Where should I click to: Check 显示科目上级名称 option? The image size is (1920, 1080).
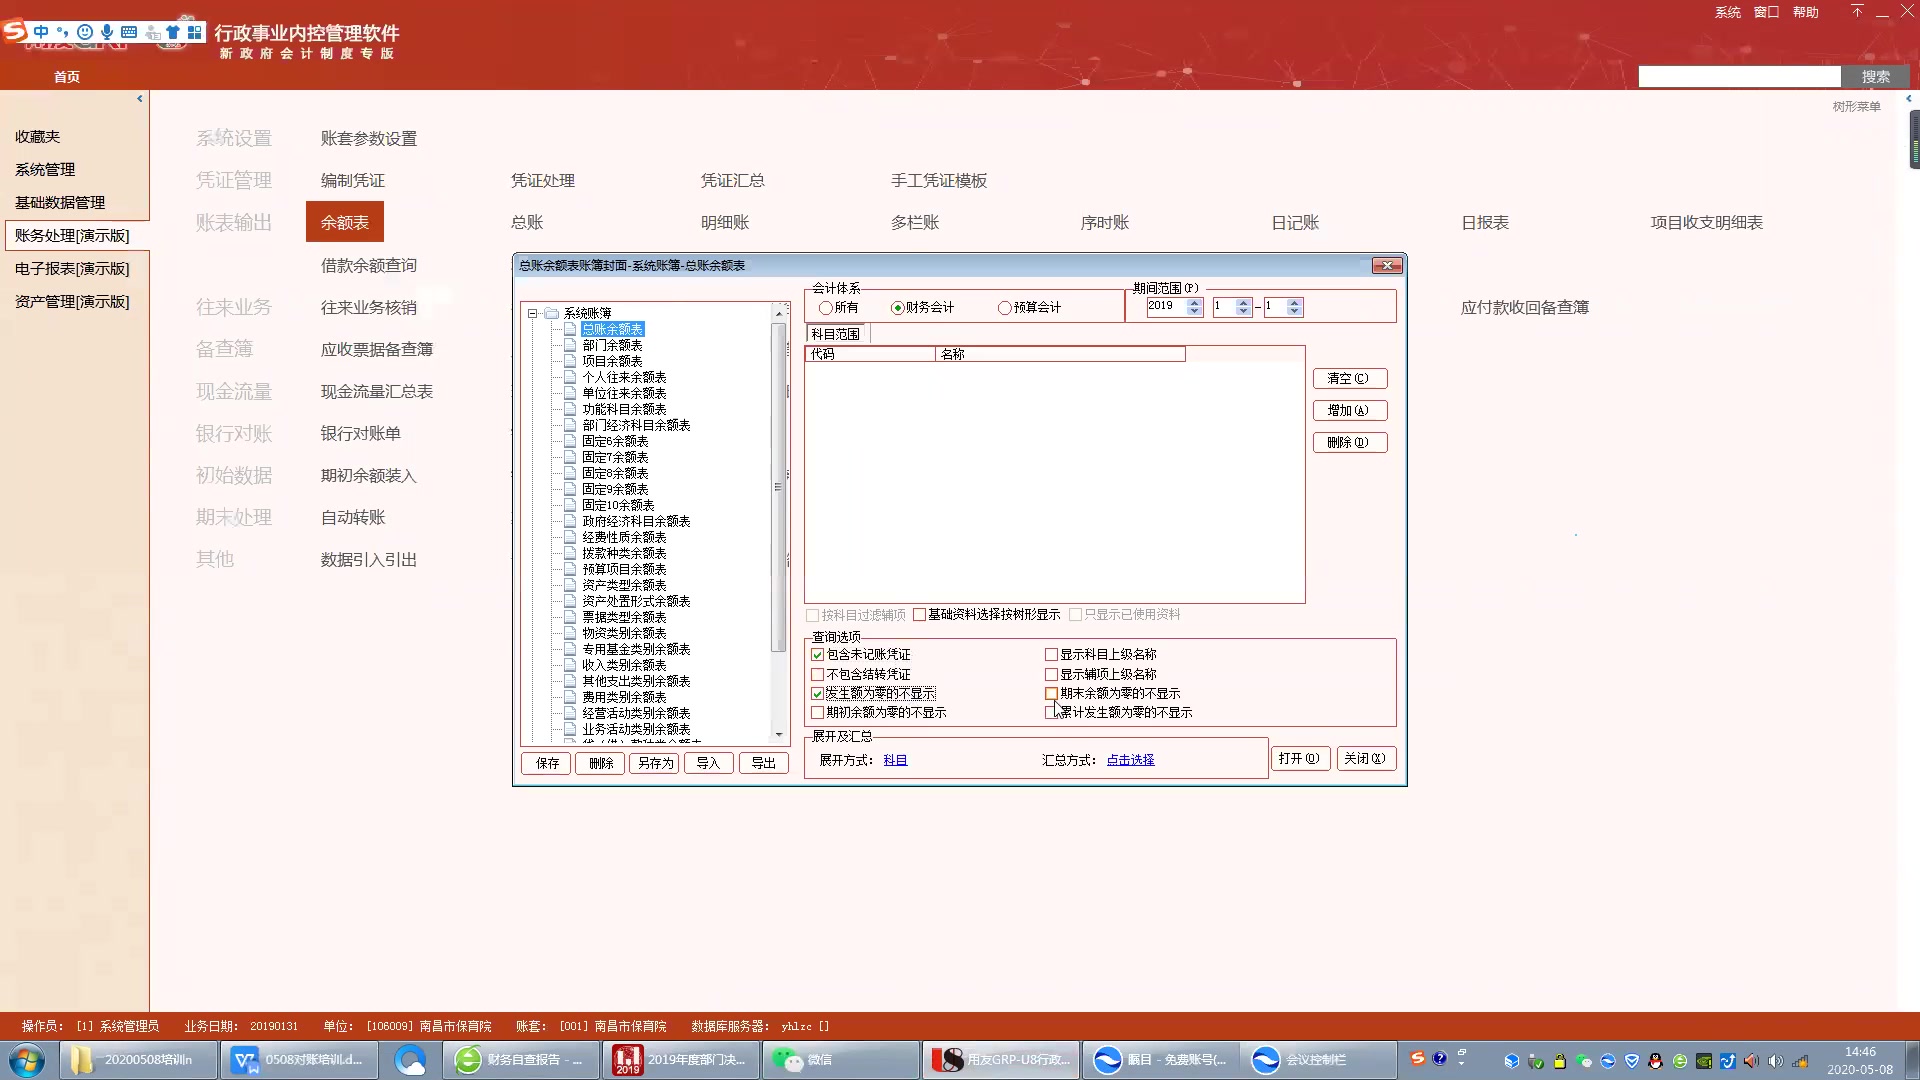pyautogui.click(x=1051, y=655)
